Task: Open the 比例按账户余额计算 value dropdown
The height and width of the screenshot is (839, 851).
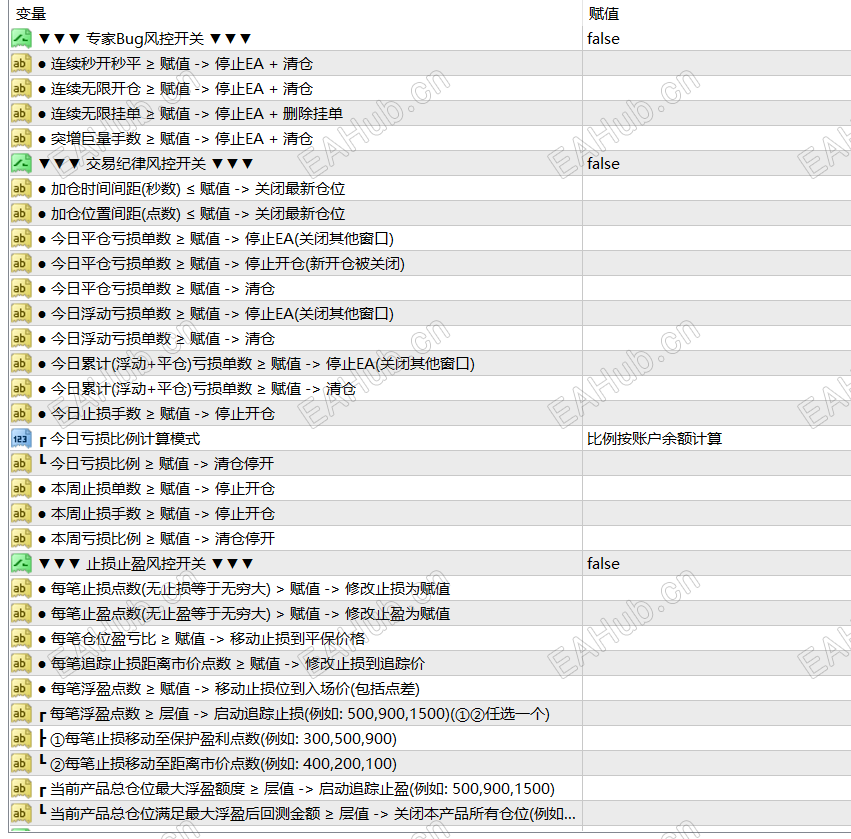Action: (655, 438)
